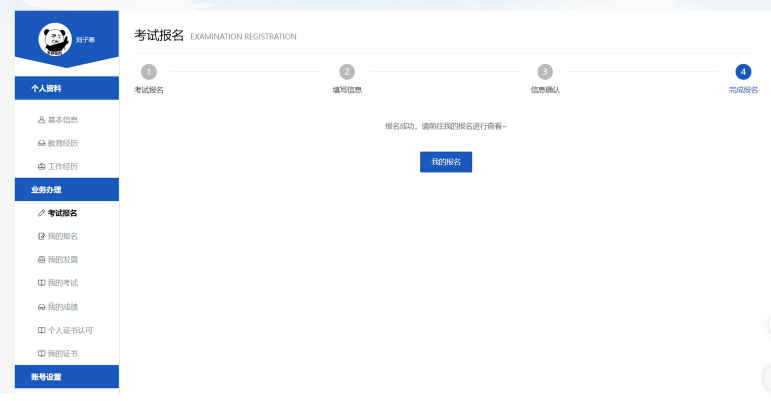Viewport: 771px width, 401px height.
Task: Click the 信息确认 step label
Action: coord(545,90)
